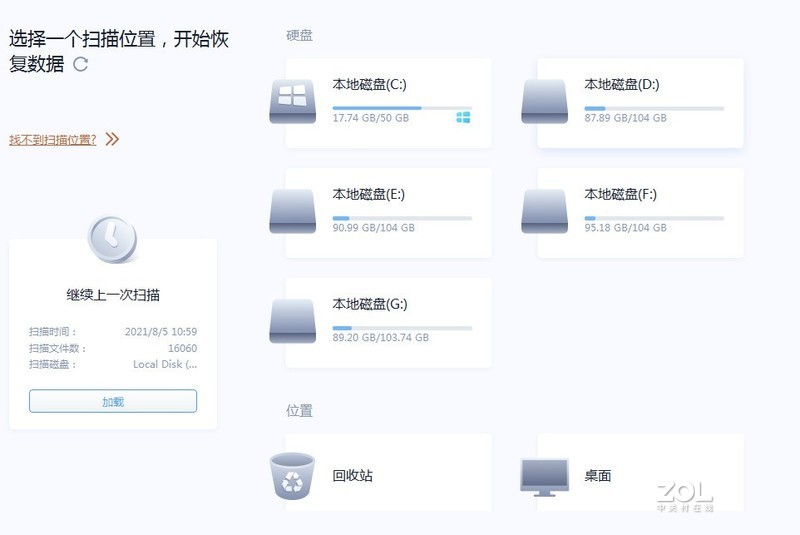
Task: Click the 95.18 GB/104 GB text
Action: coord(626,227)
